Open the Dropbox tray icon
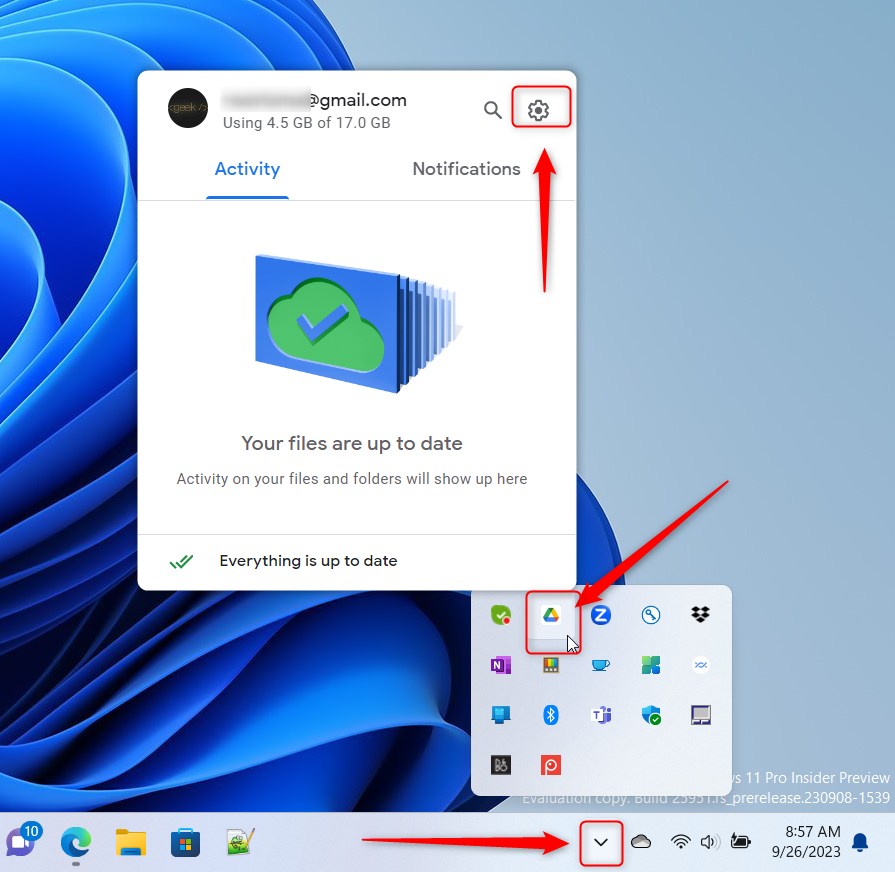The width and height of the screenshot is (895, 872). point(700,615)
